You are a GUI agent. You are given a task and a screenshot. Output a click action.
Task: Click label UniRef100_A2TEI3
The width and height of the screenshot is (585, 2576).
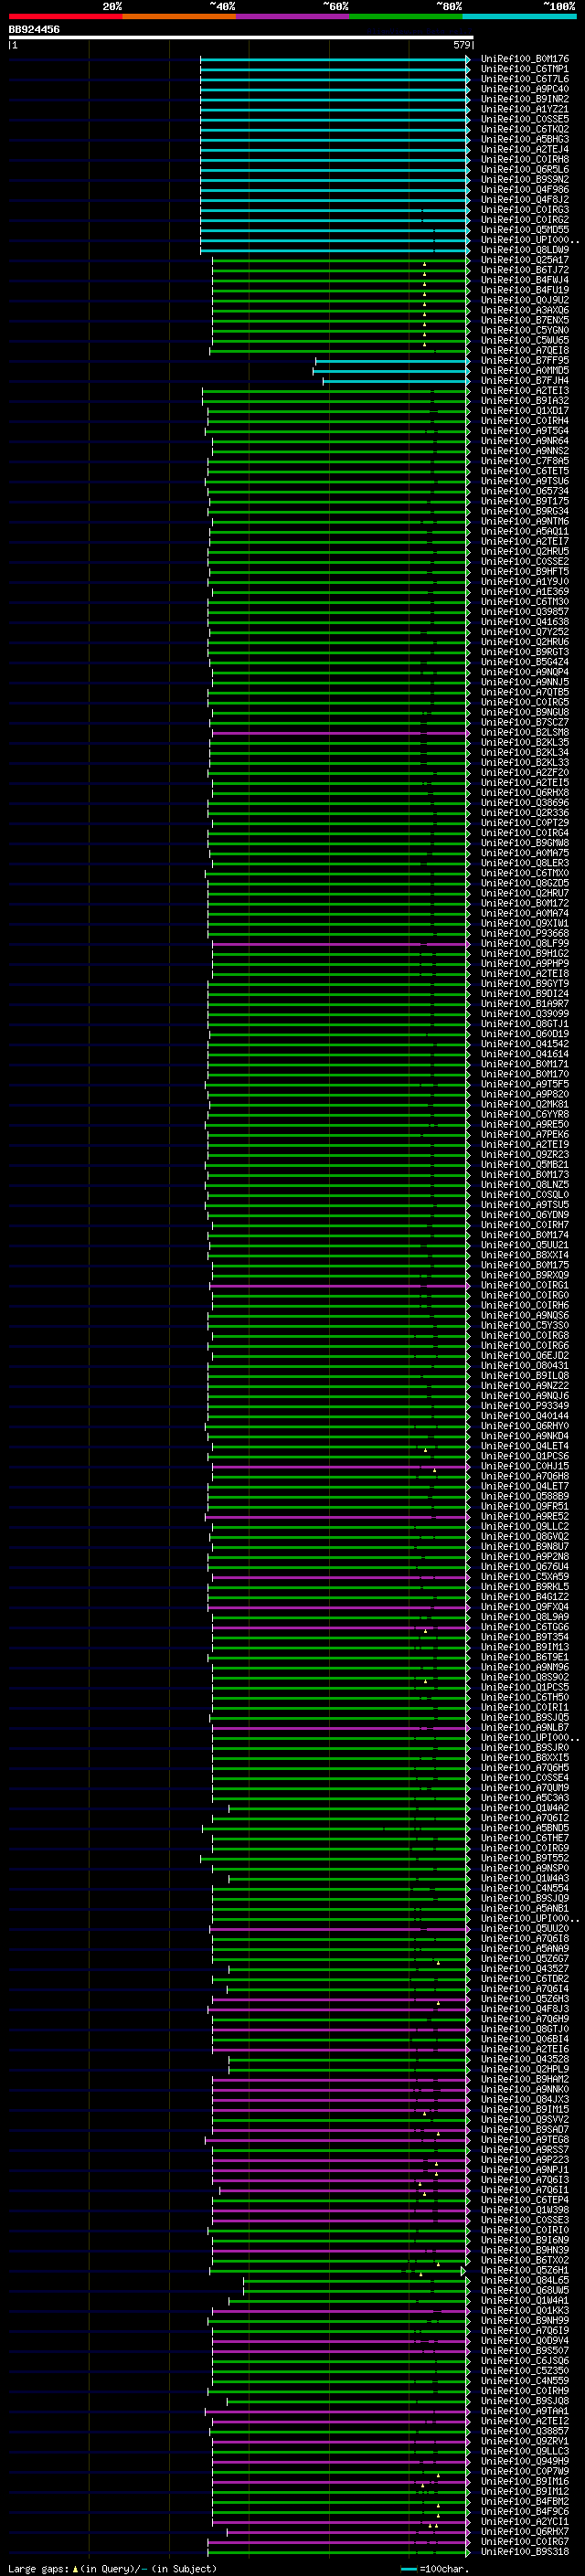[525, 391]
